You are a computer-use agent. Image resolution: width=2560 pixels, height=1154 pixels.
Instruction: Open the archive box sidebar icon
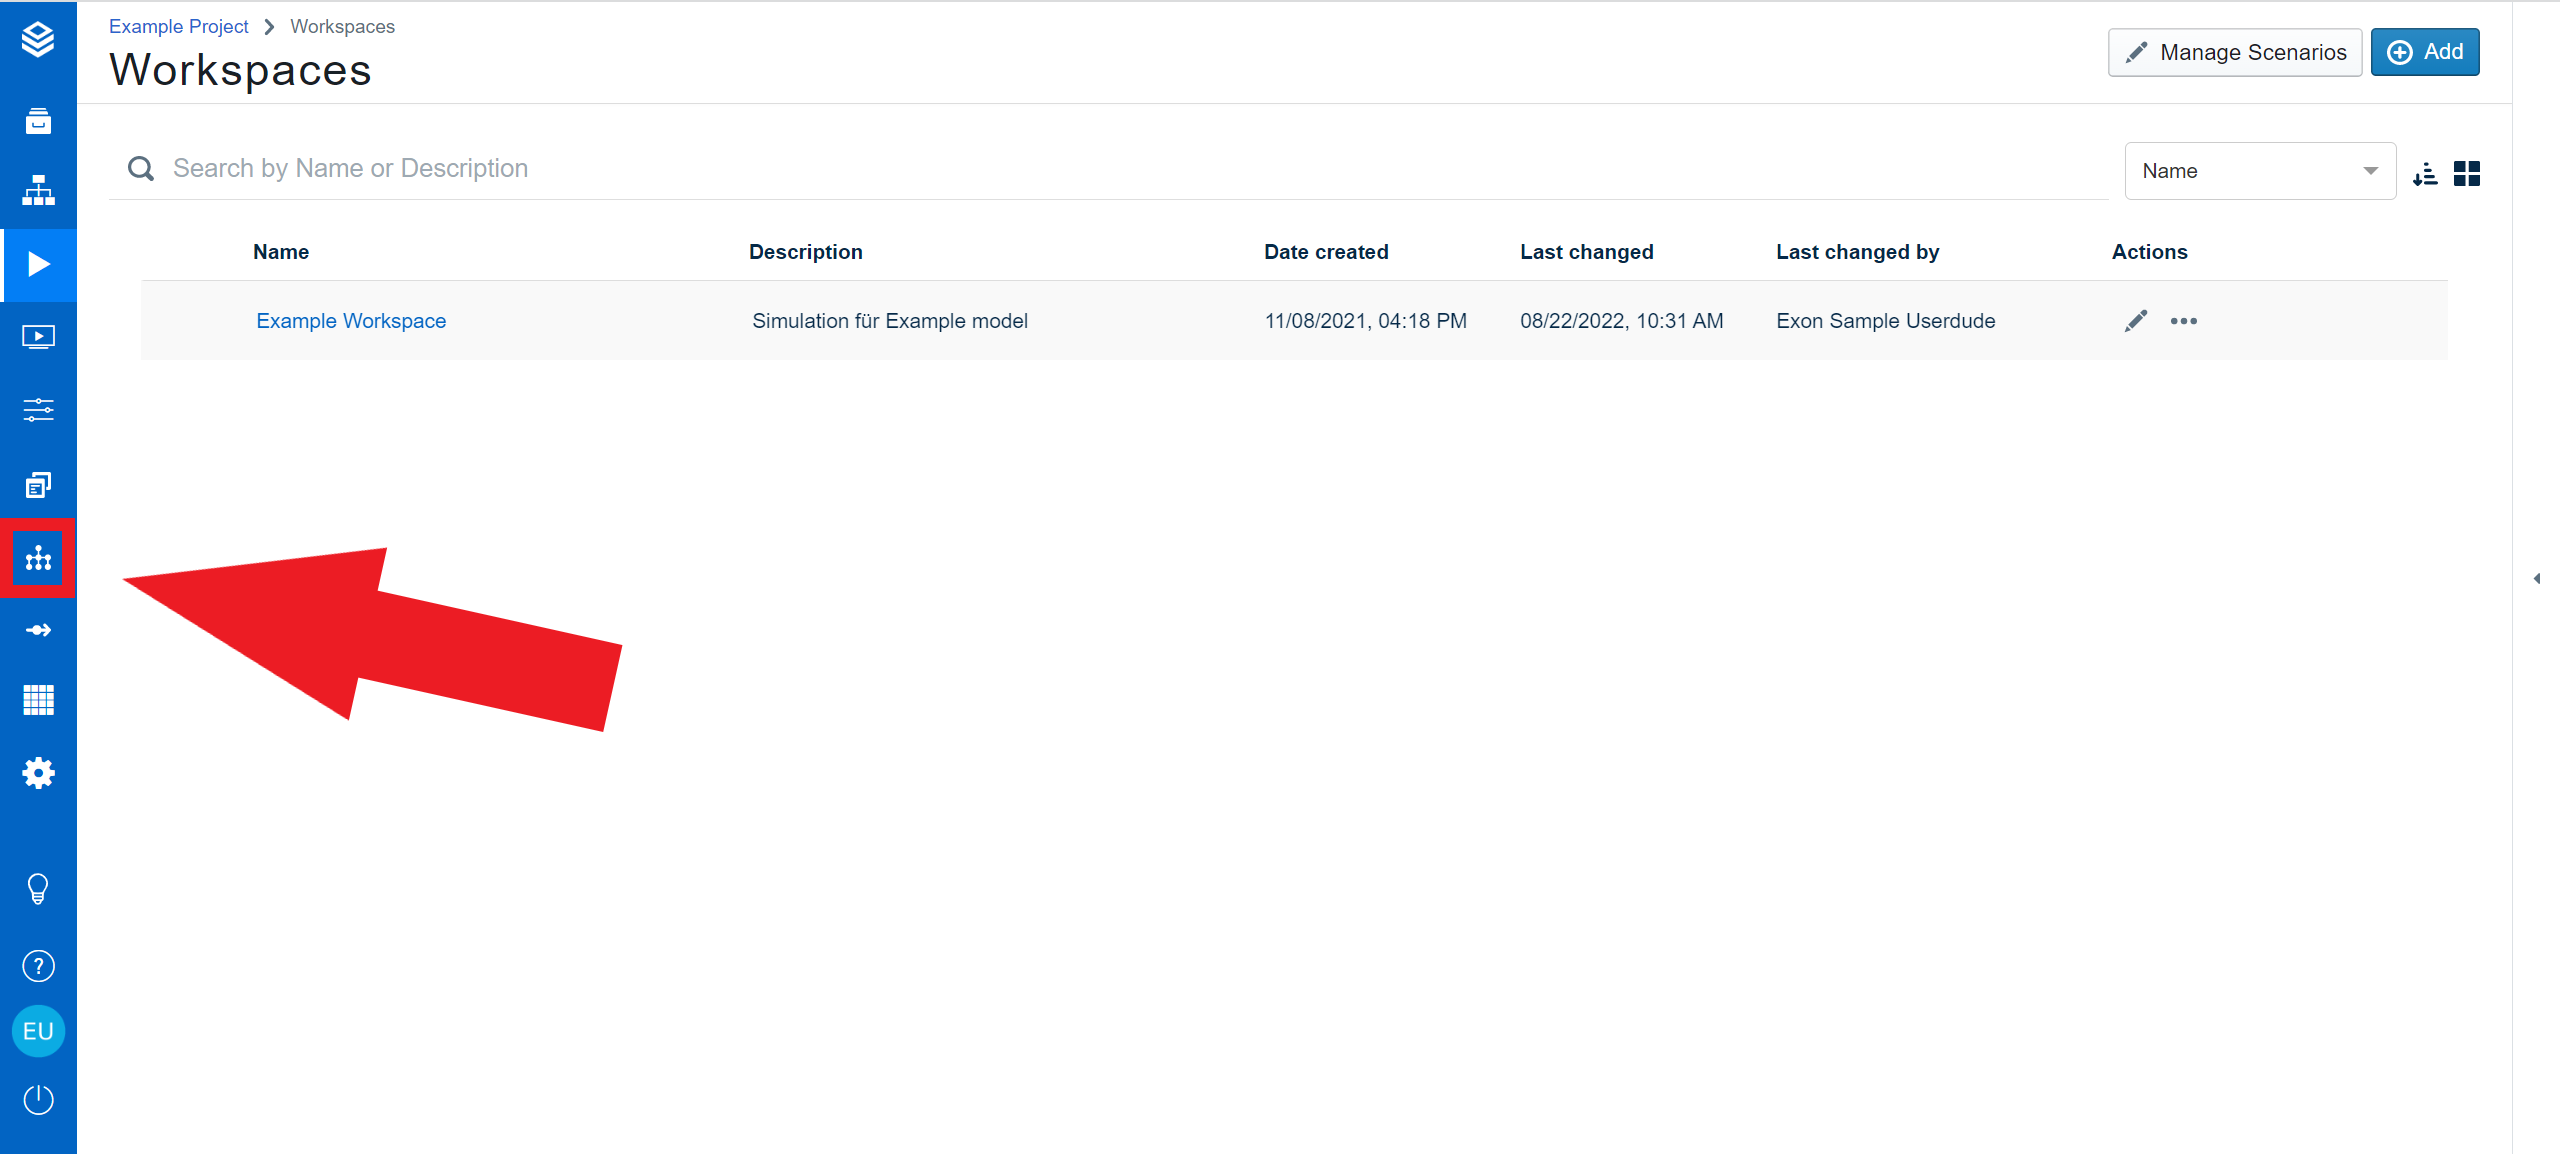click(38, 121)
